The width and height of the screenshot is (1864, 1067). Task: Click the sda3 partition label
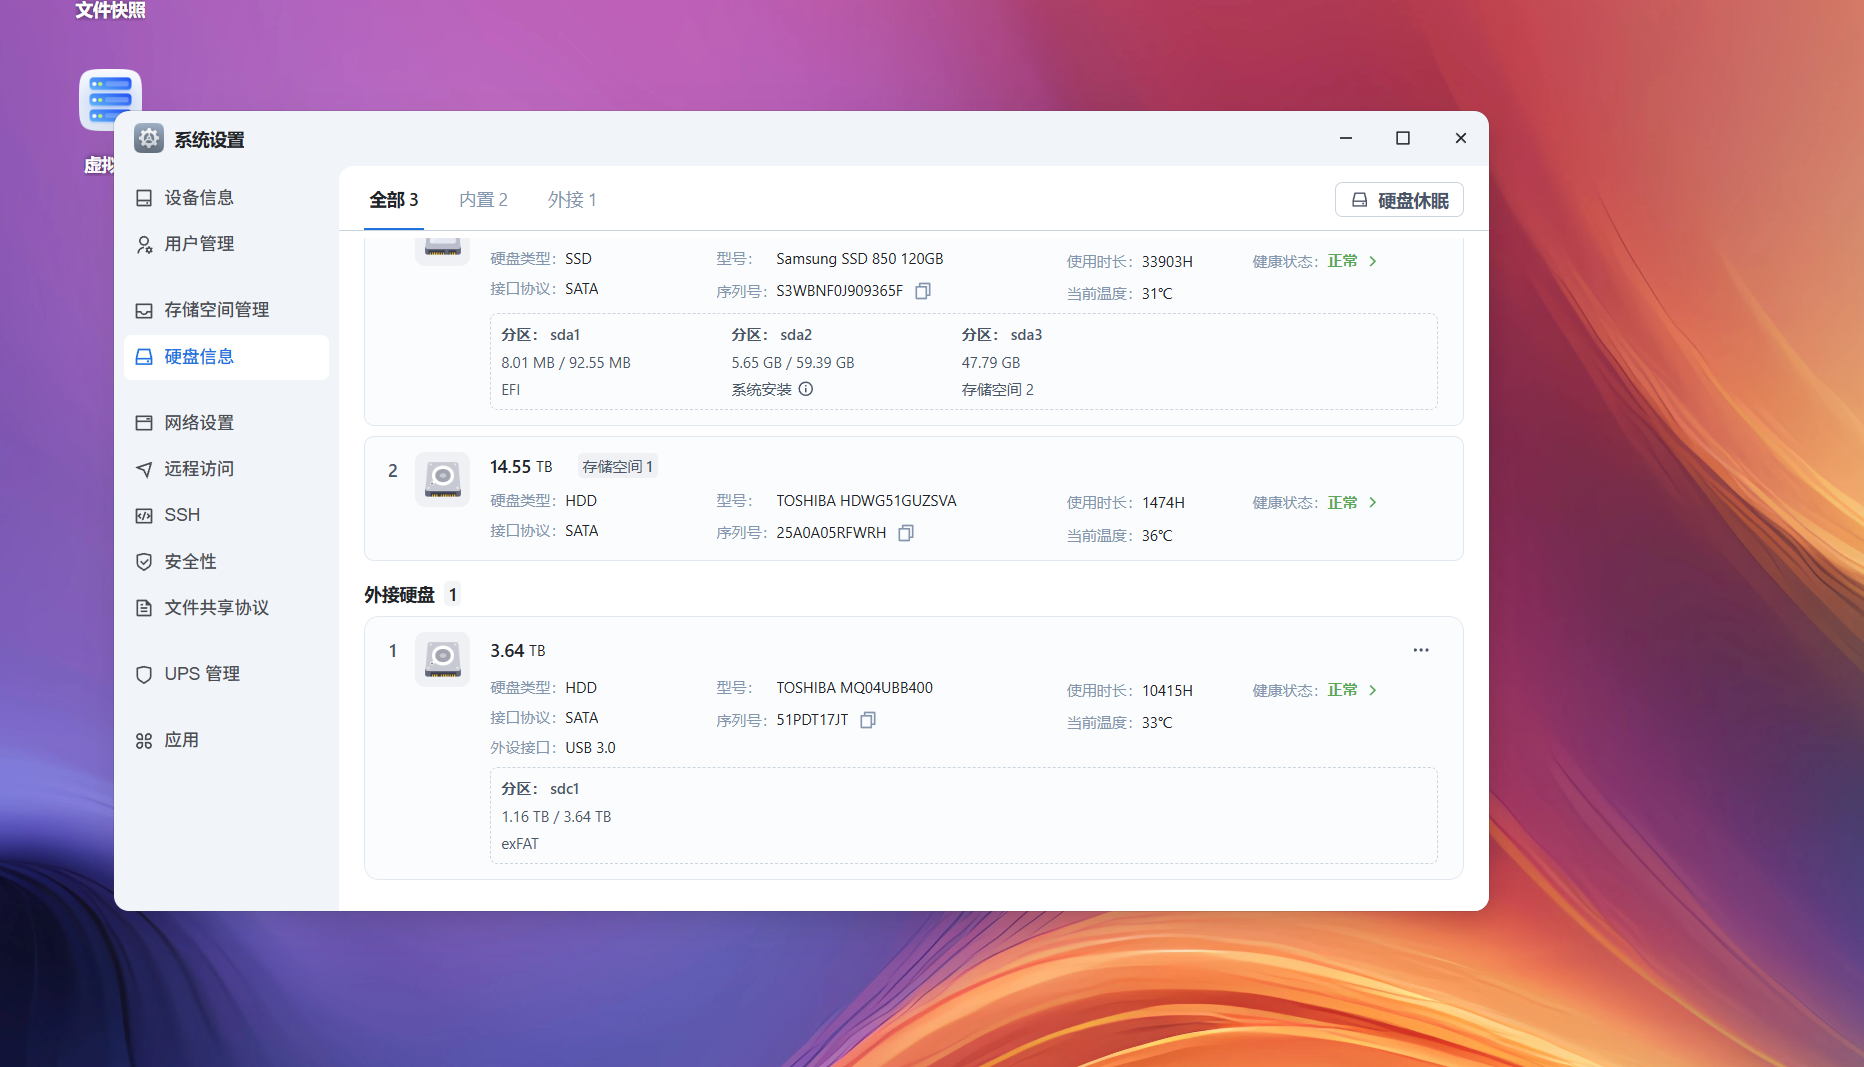(1026, 335)
